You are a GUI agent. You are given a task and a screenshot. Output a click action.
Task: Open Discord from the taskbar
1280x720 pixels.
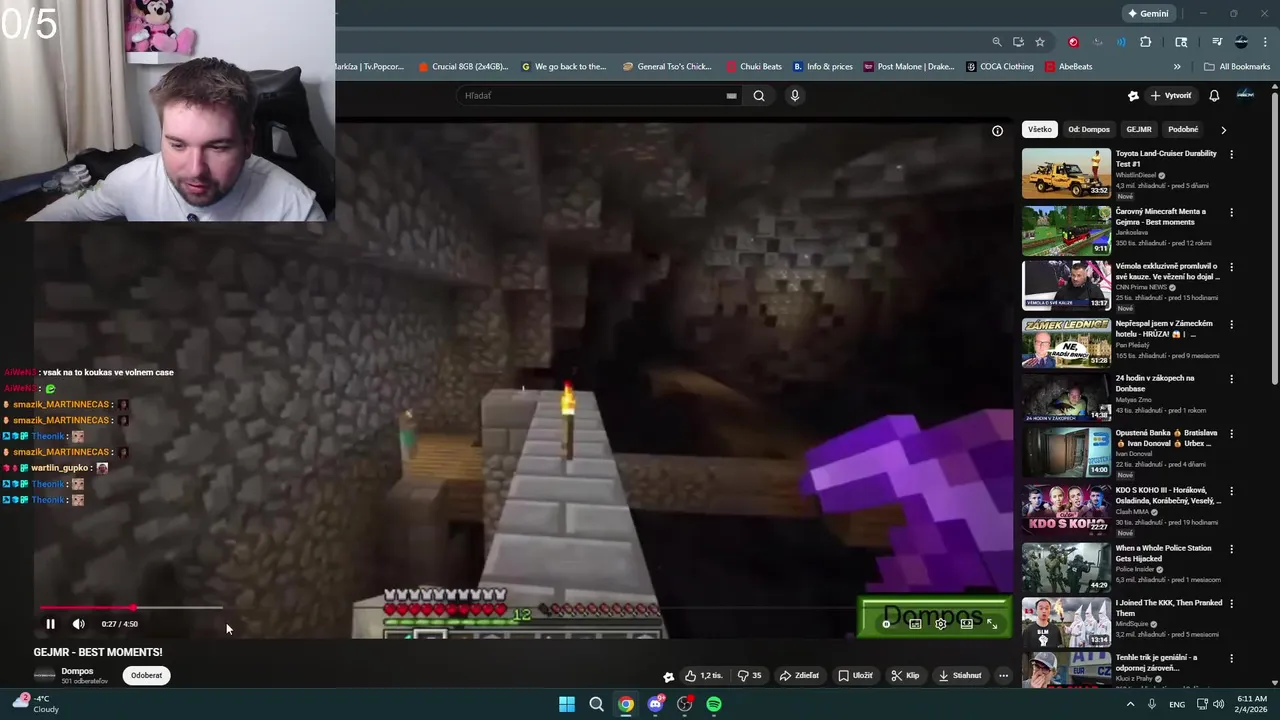click(655, 704)
